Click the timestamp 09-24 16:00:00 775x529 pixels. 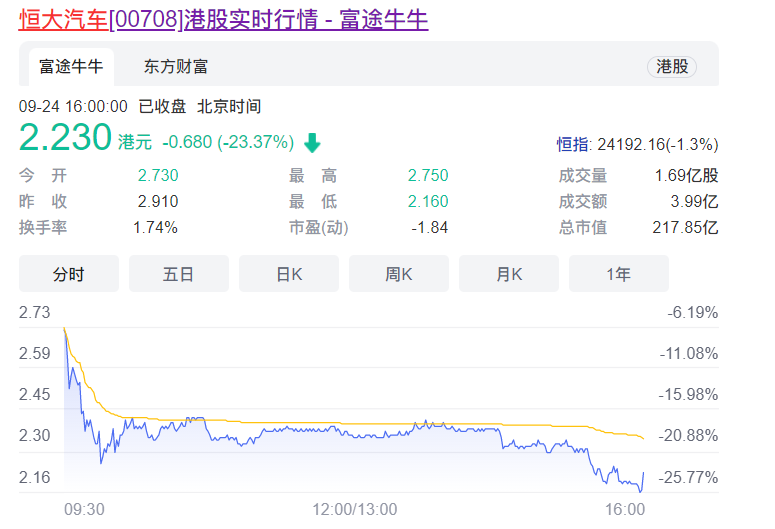73,107
